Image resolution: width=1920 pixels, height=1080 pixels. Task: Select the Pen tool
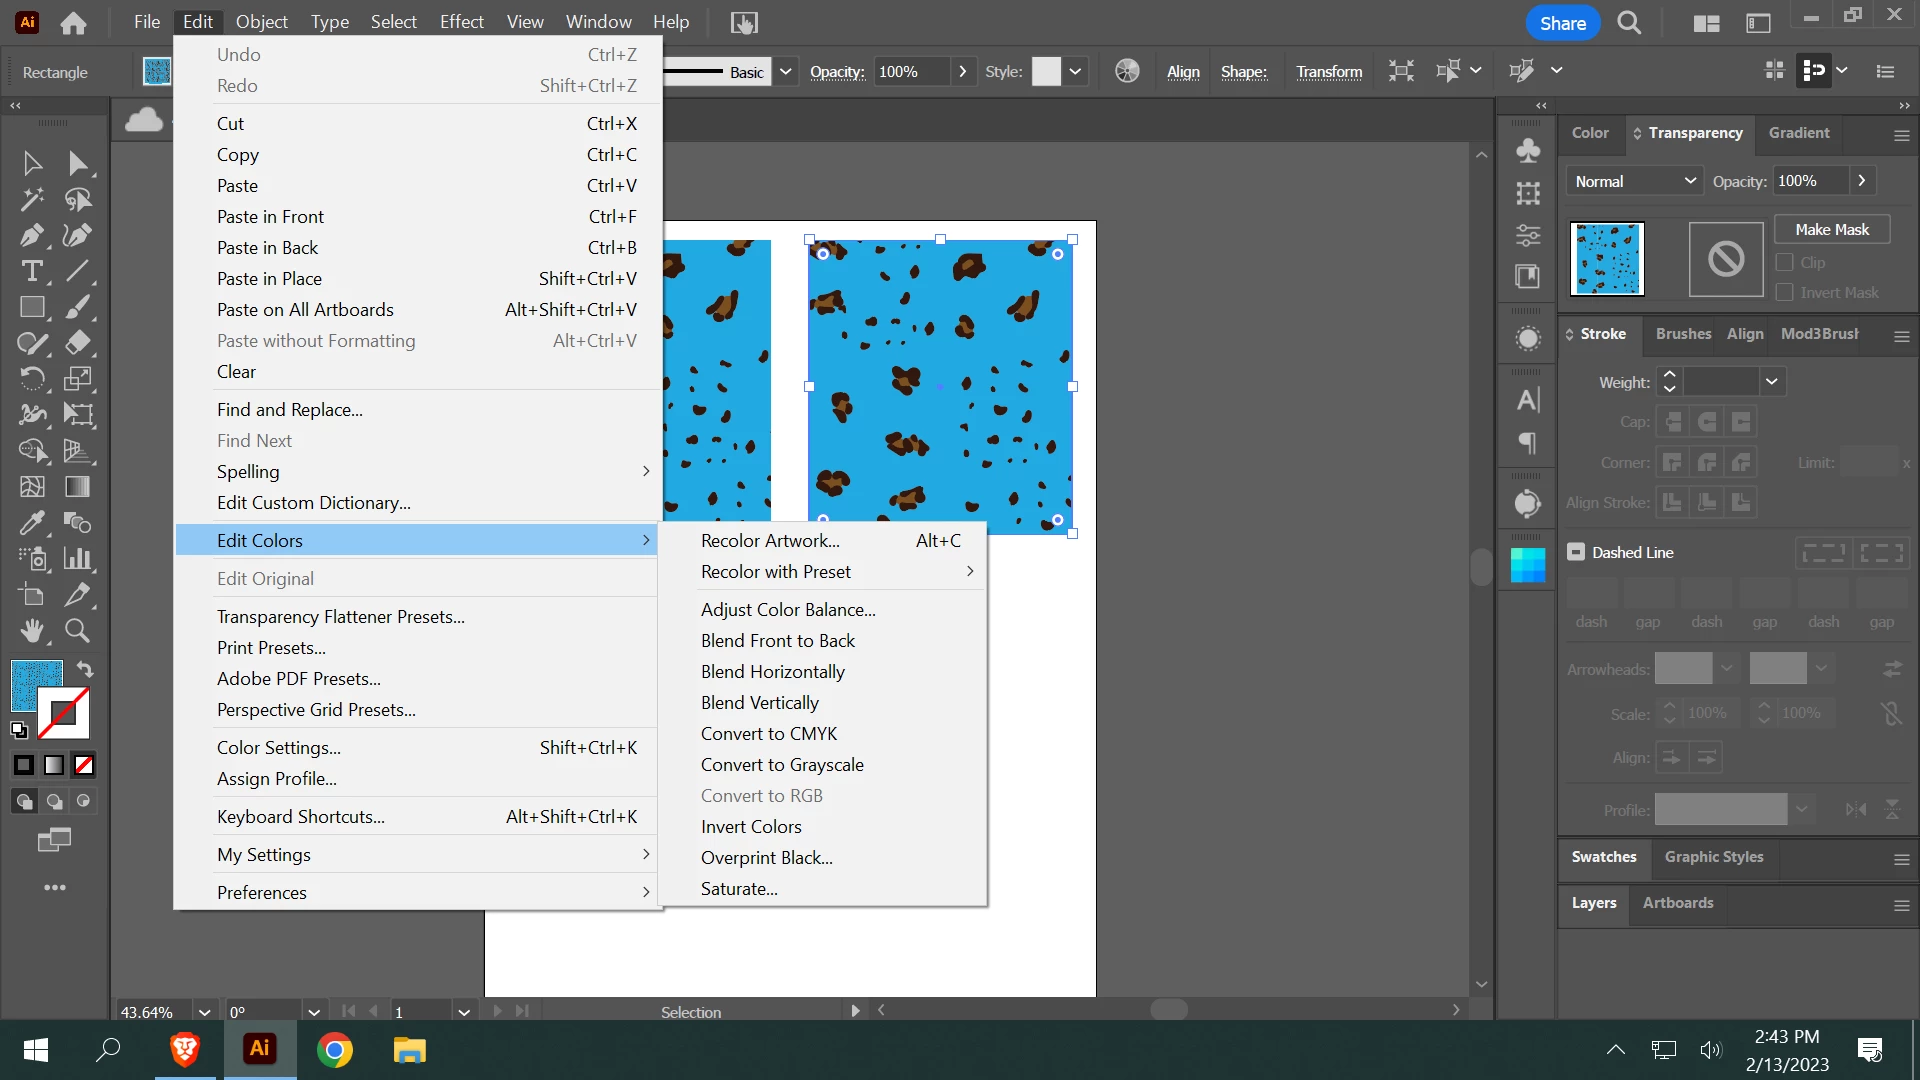tap(31, 236)
